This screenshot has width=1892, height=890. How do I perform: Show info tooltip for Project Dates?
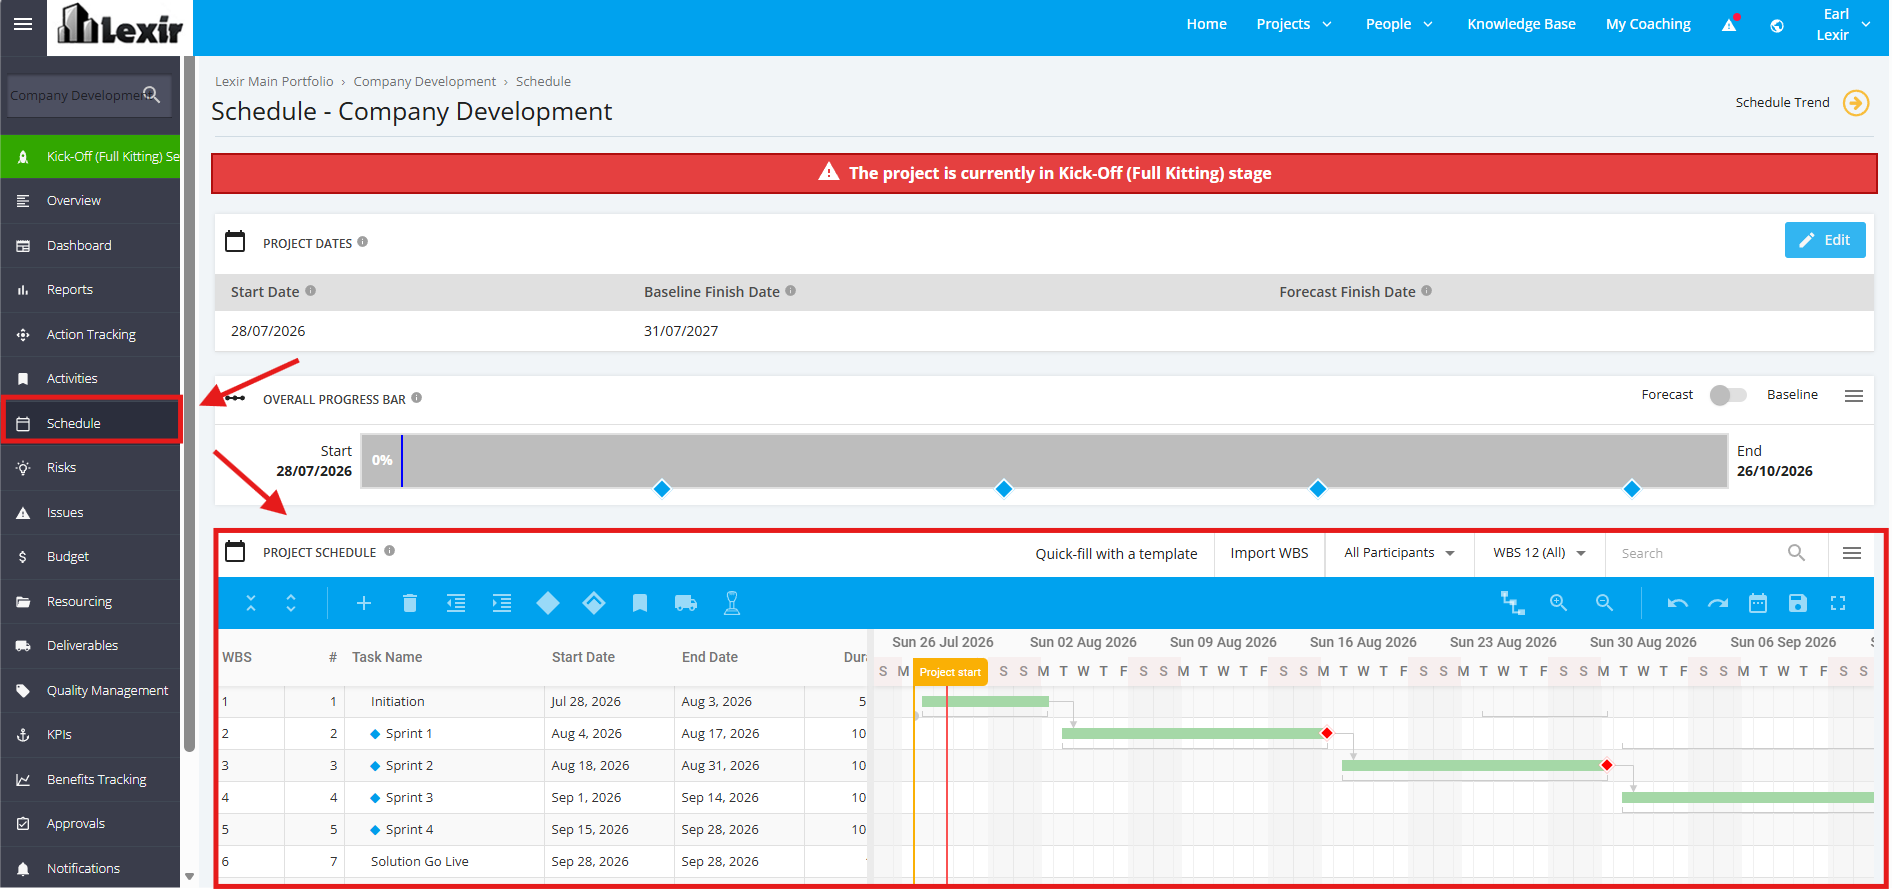[363, 242]
